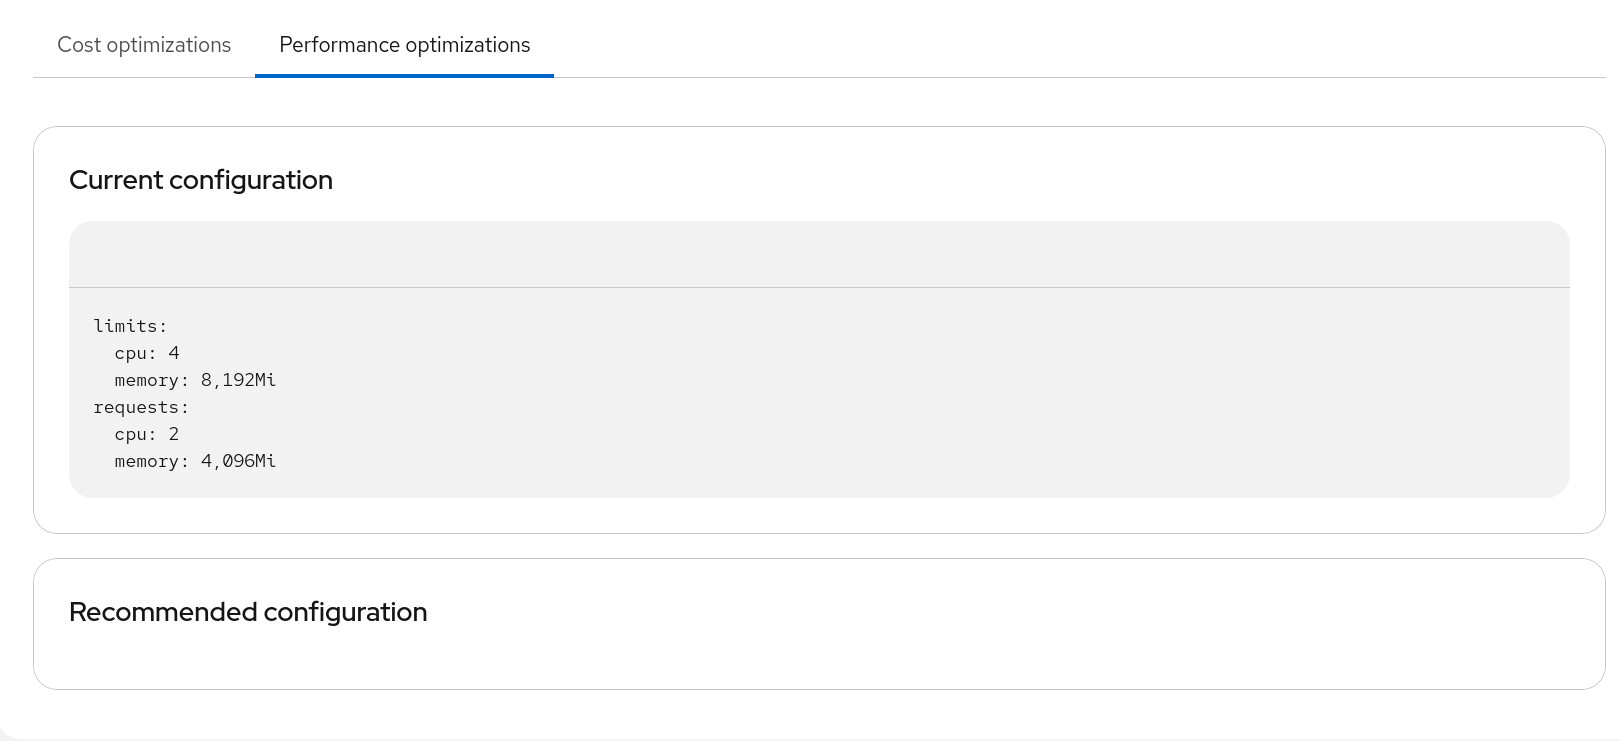Click the memory key under limits

click(x=151, y=380)
